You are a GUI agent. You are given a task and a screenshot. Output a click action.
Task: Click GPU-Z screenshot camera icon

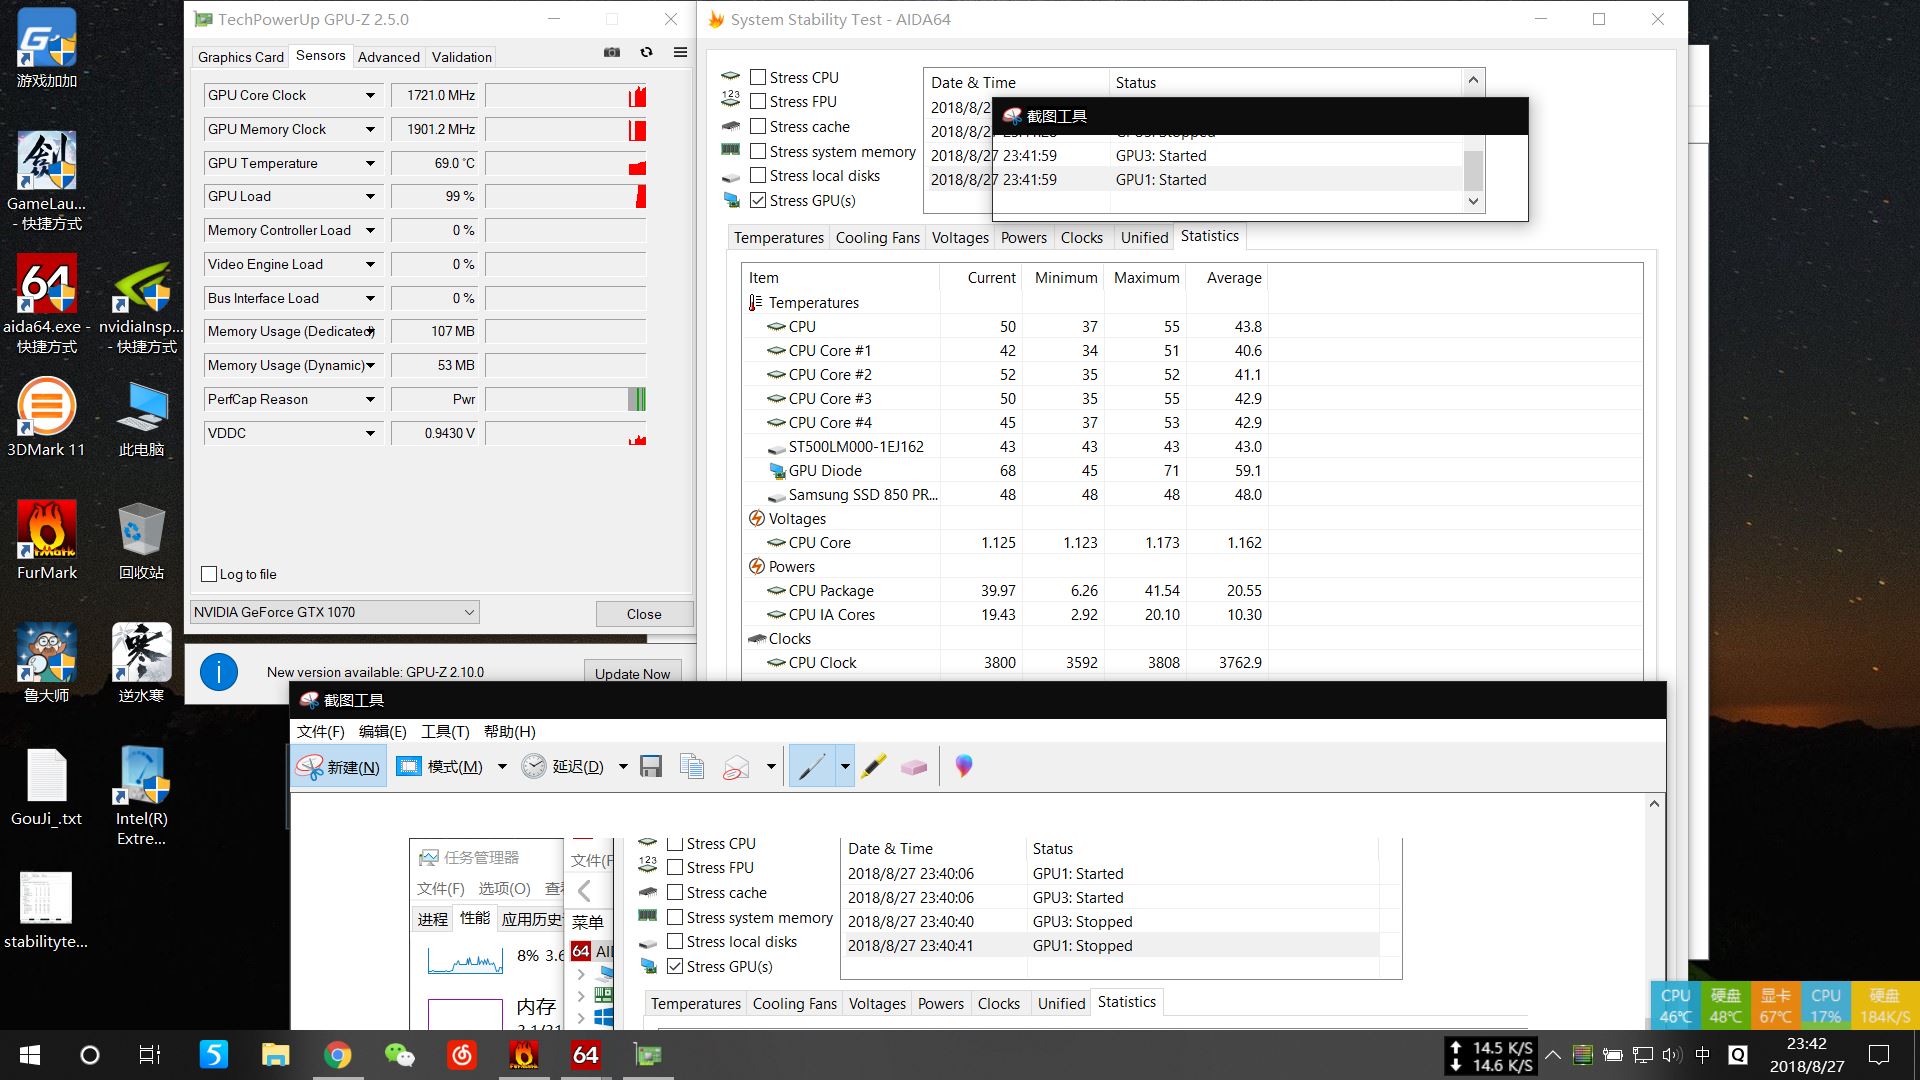point(612,53)
